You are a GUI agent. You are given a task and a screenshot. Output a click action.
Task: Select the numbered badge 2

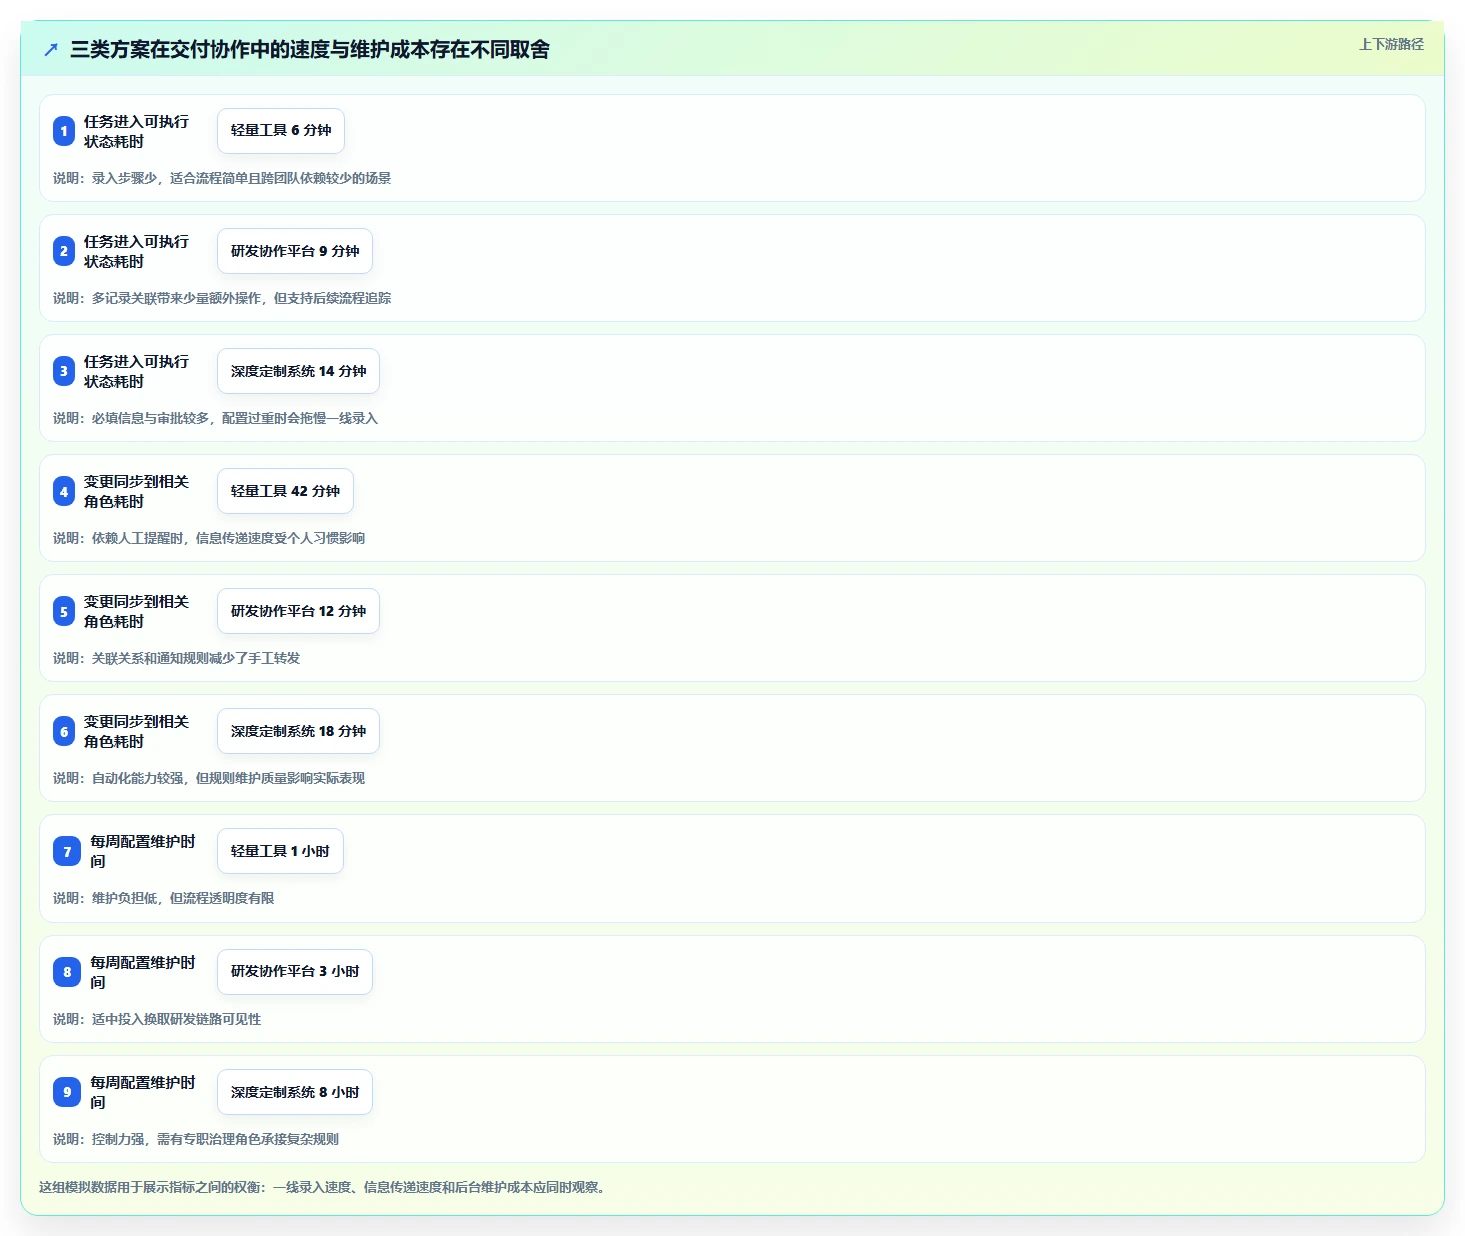[x=64, y=251]
